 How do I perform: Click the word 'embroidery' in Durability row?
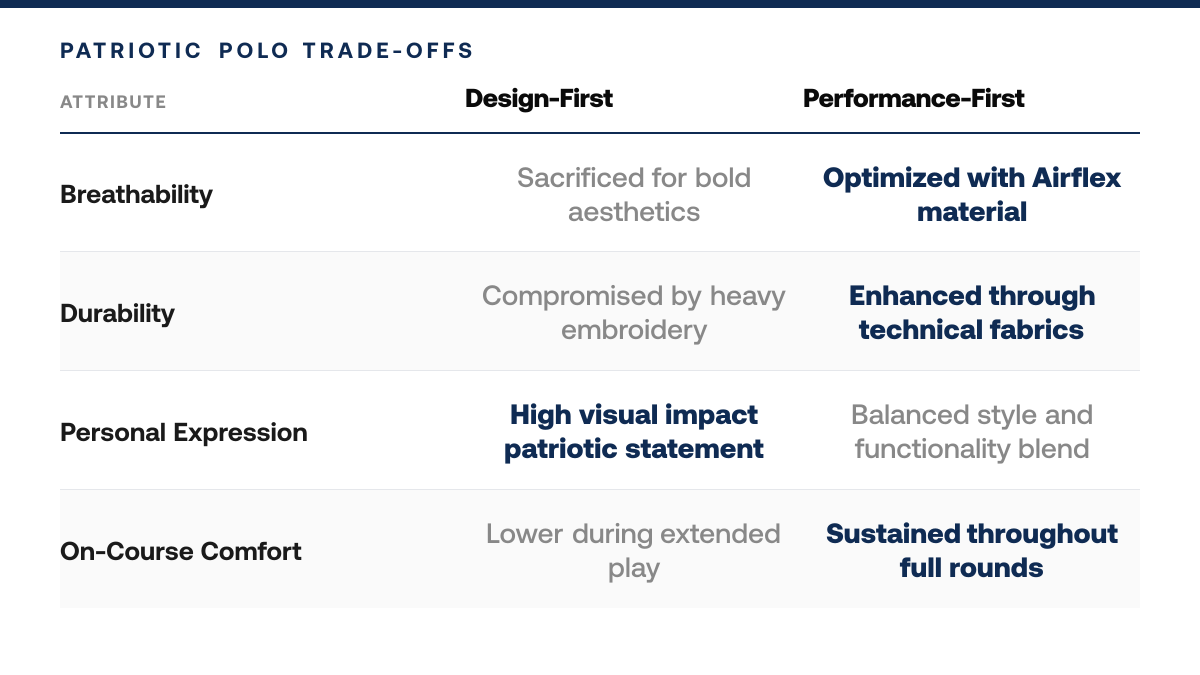click(634, 330)
